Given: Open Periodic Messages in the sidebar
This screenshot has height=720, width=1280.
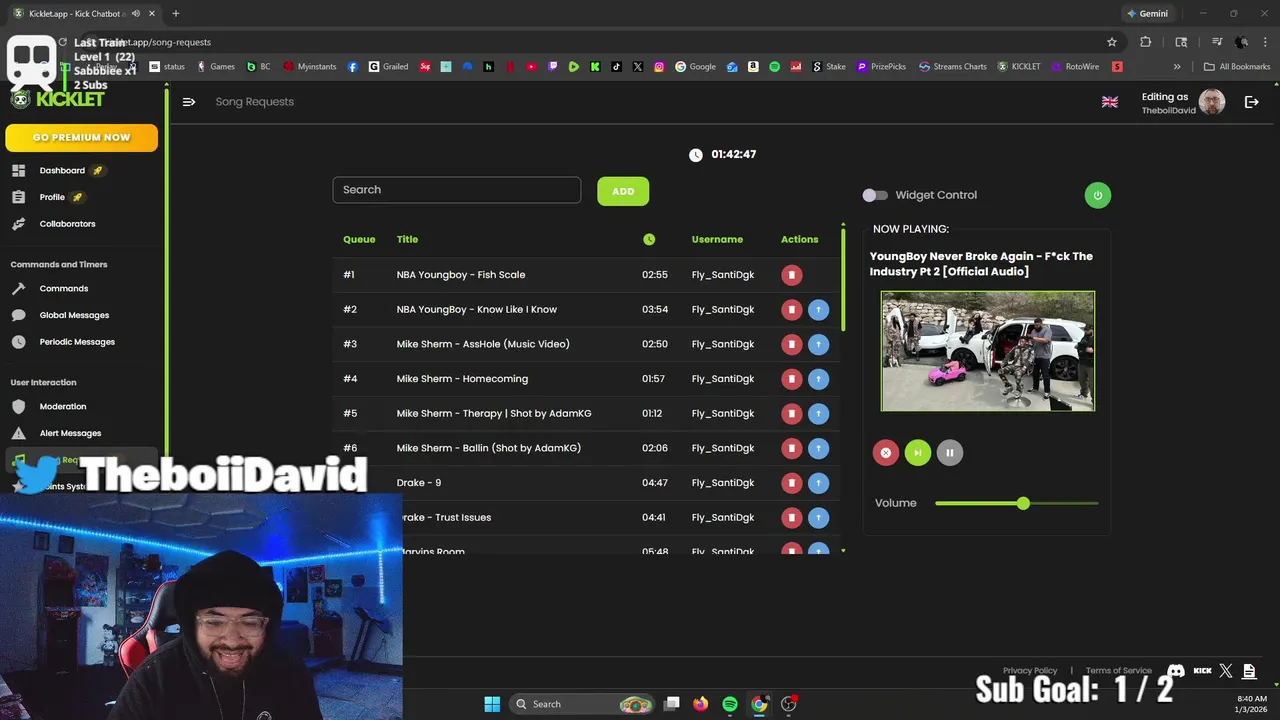Looking at the screenshot, I should 77,342.
